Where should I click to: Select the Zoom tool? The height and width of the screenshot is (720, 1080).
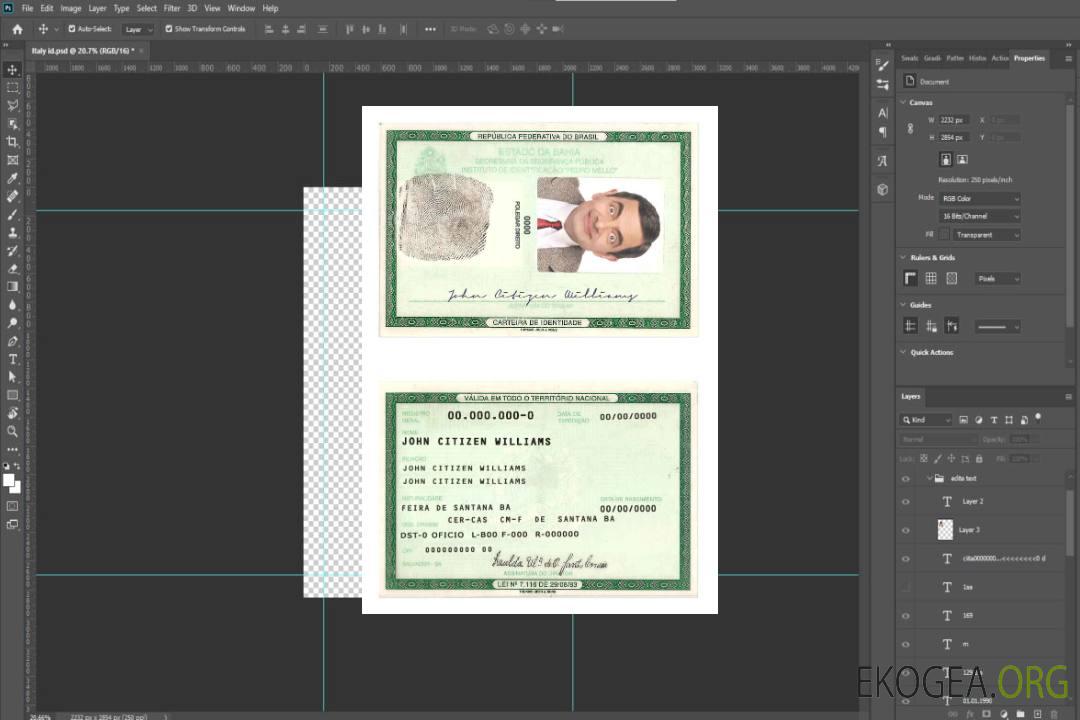tap(12, 431)
